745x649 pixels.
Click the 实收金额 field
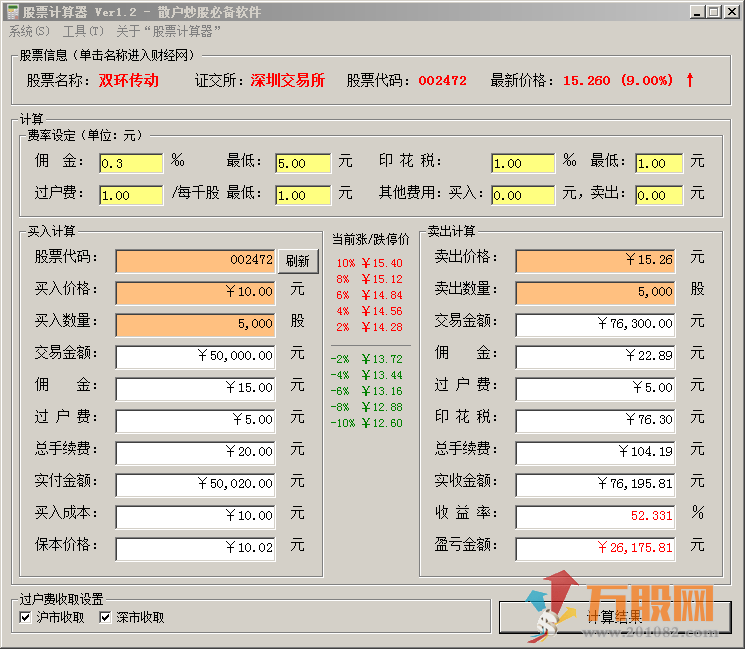[595, 485]
